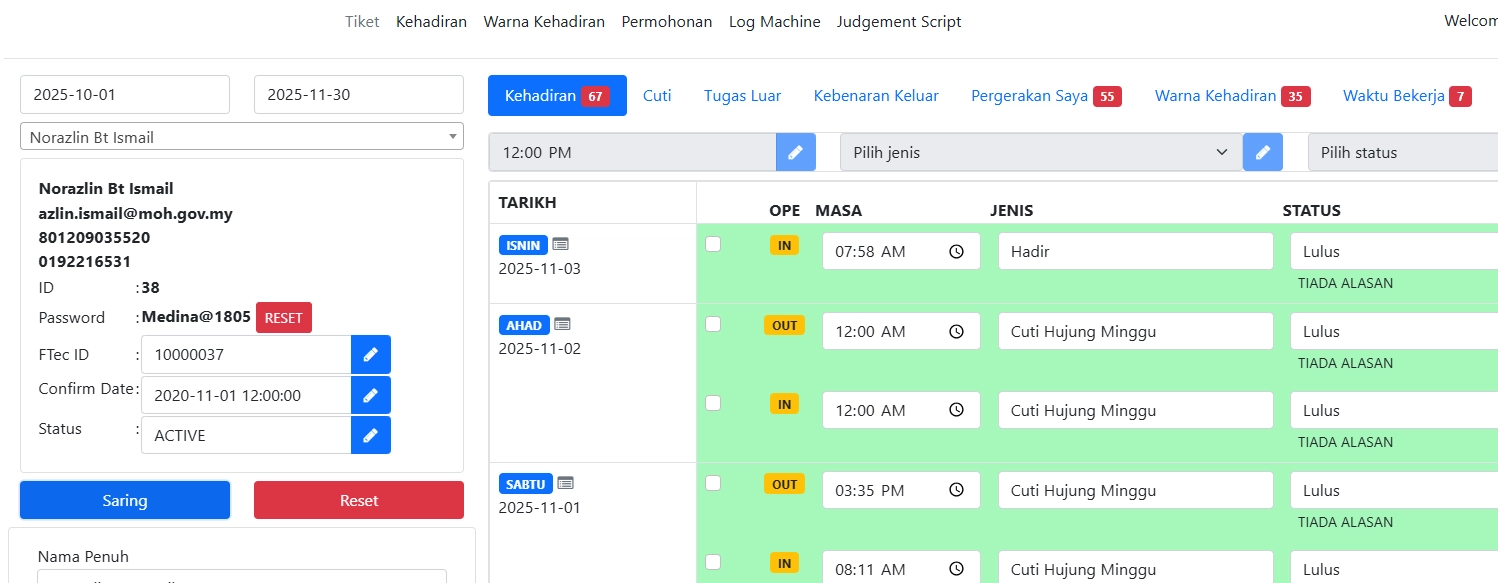Check the box for the 2025-11-02 OUT row
1498x583 pixels.
click(713, 324)
